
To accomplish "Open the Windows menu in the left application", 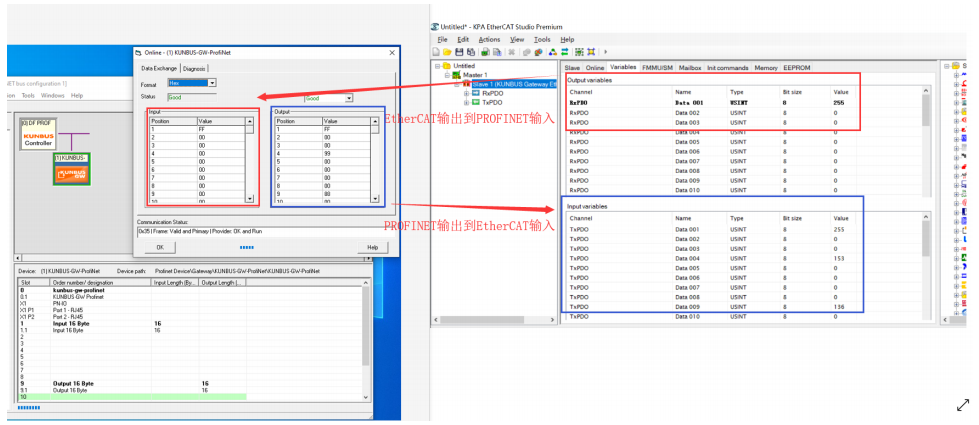I will [x=53, y=95].
